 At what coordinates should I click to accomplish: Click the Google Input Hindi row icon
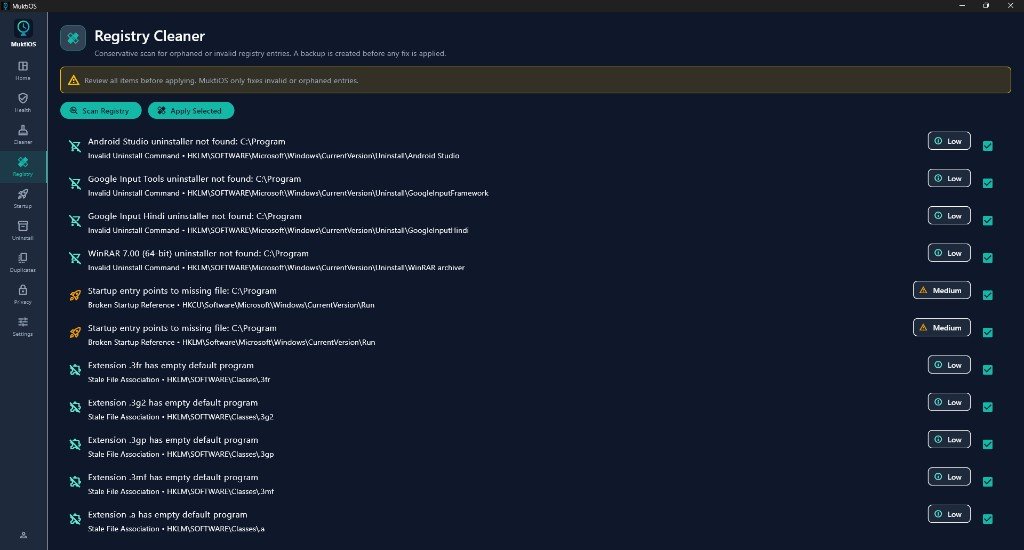75,221
